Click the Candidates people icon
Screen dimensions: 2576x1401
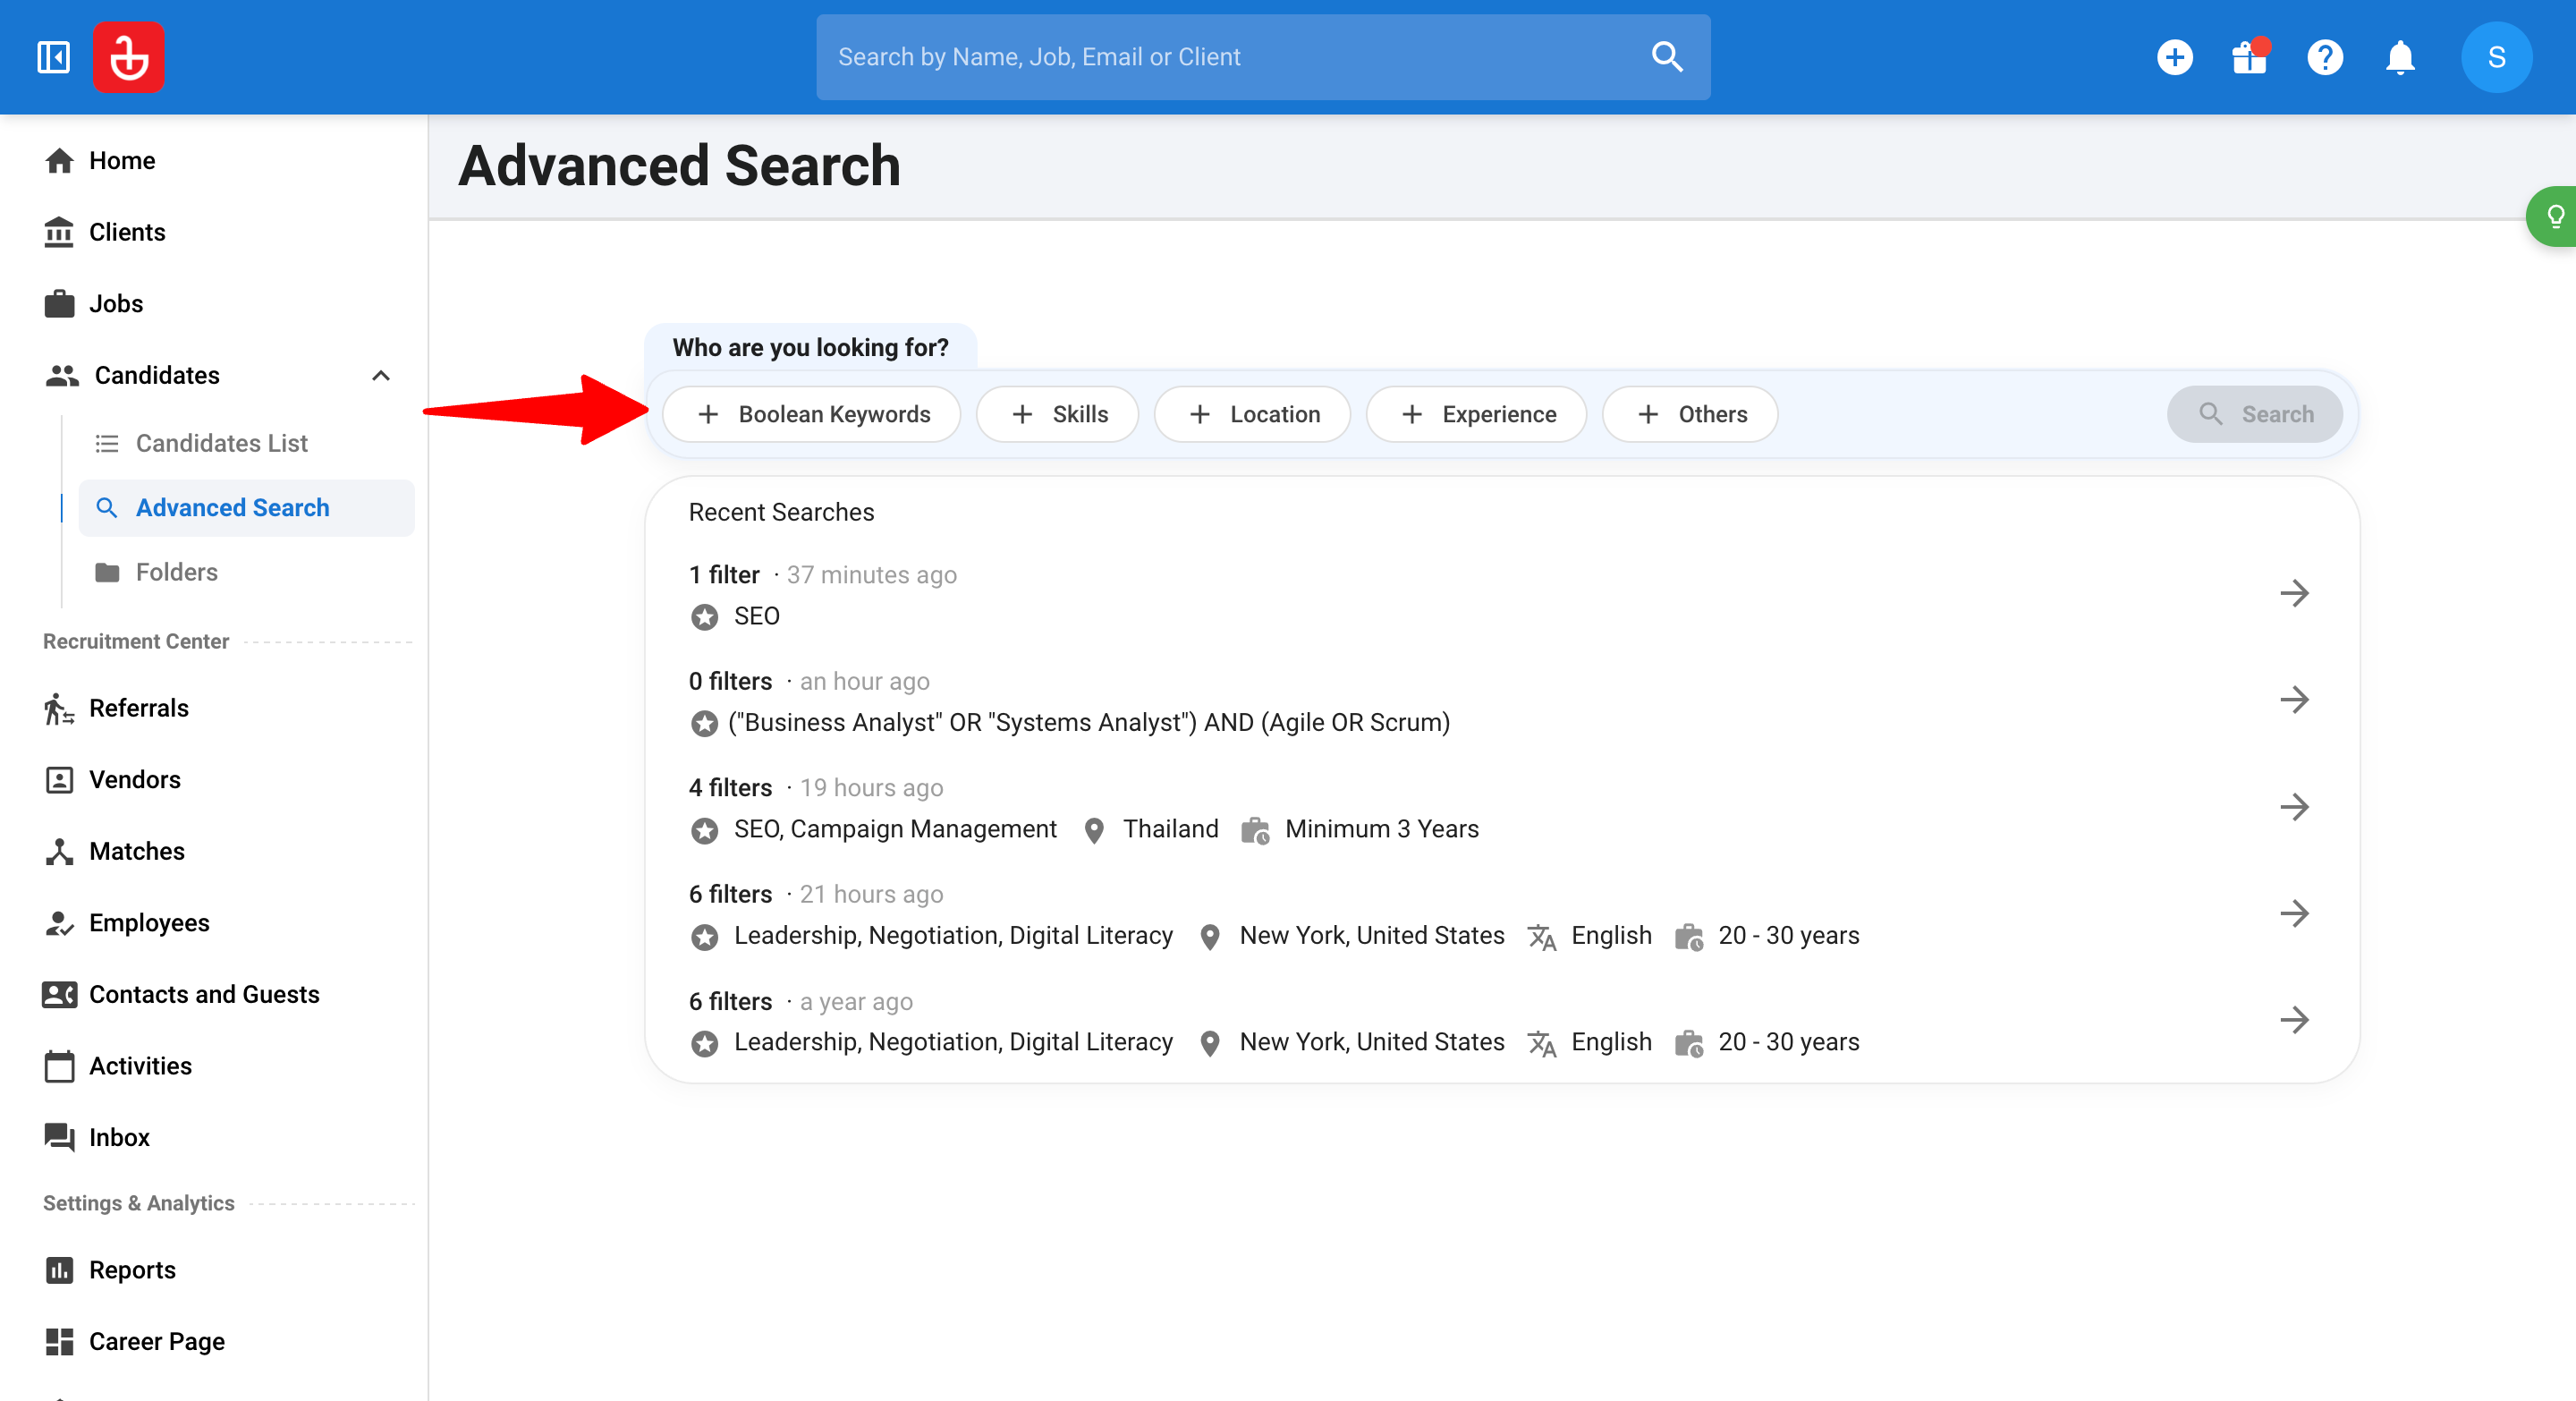(62, 375)
